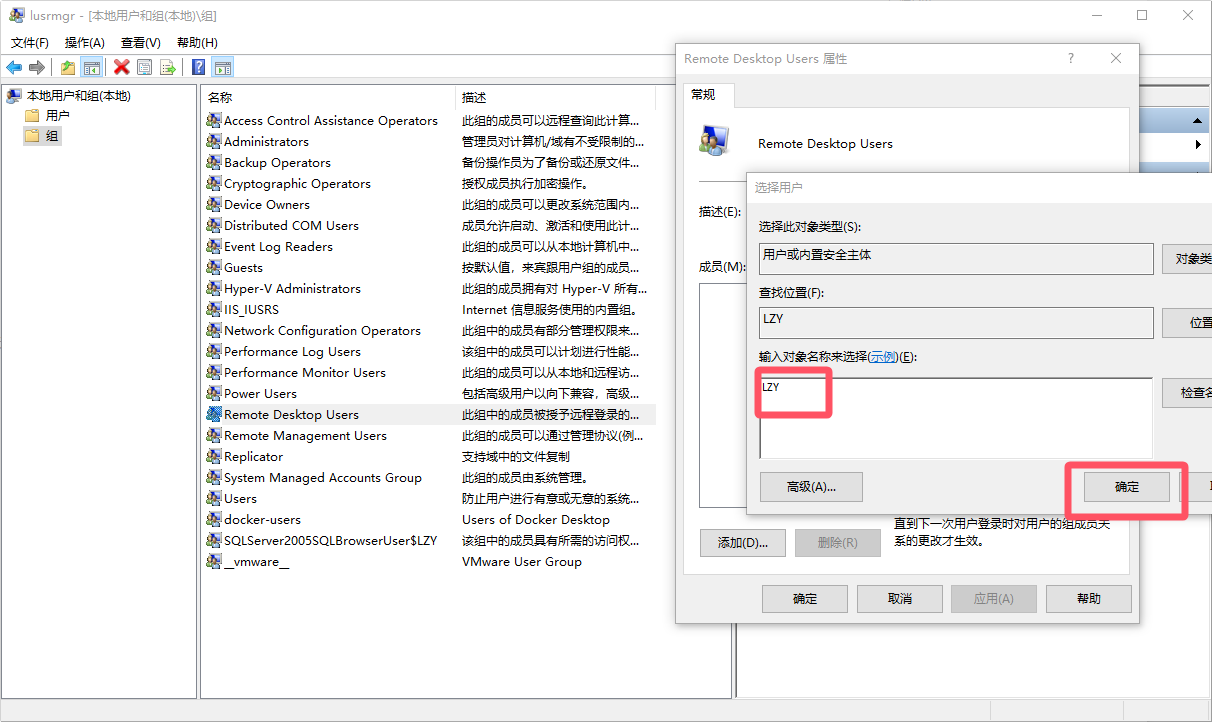Screen dimensions: 1212x722
Task: Select 本地用户和组(本地) root tree node
Action: coord(78,96)
